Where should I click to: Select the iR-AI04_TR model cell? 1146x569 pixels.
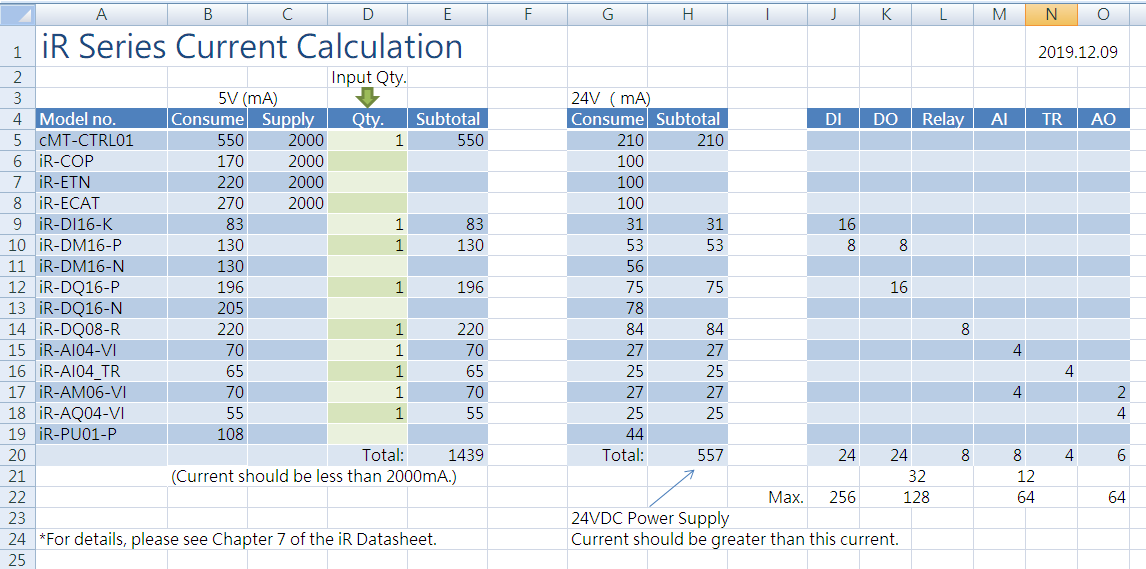[102, 371]
